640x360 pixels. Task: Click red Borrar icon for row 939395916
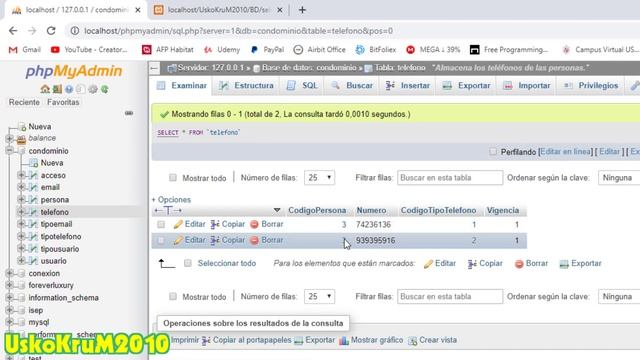tap(254, 240)
